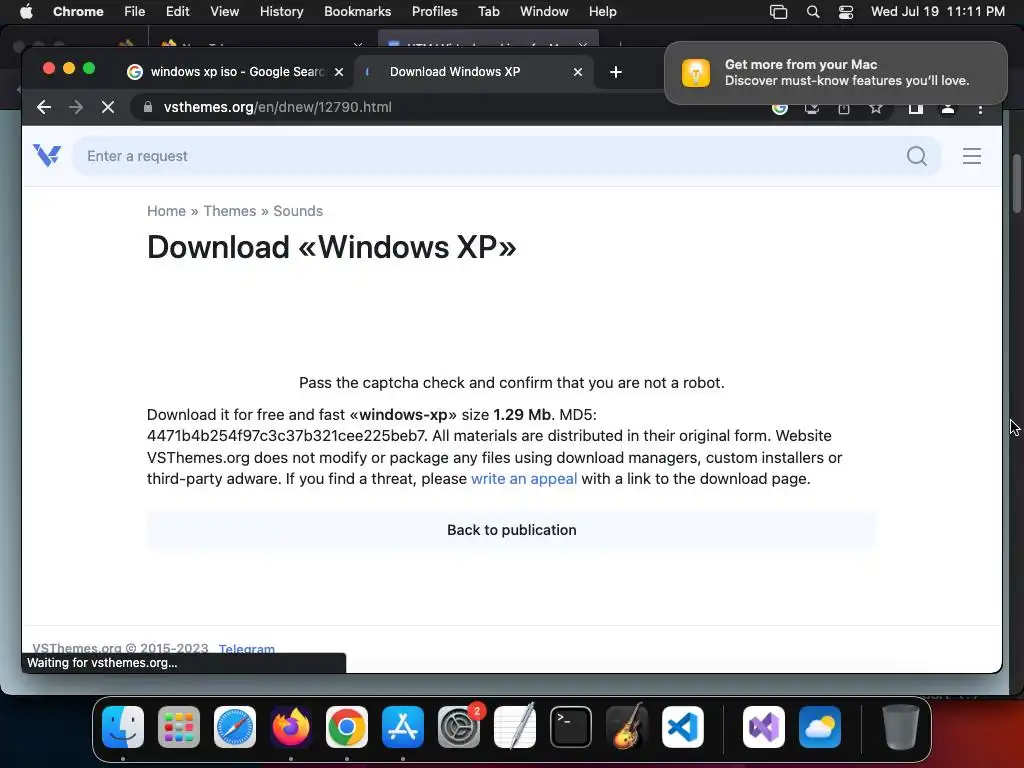Open the Help menu
This screenshot has width=1024, height=768.
[x=602, y=12]
